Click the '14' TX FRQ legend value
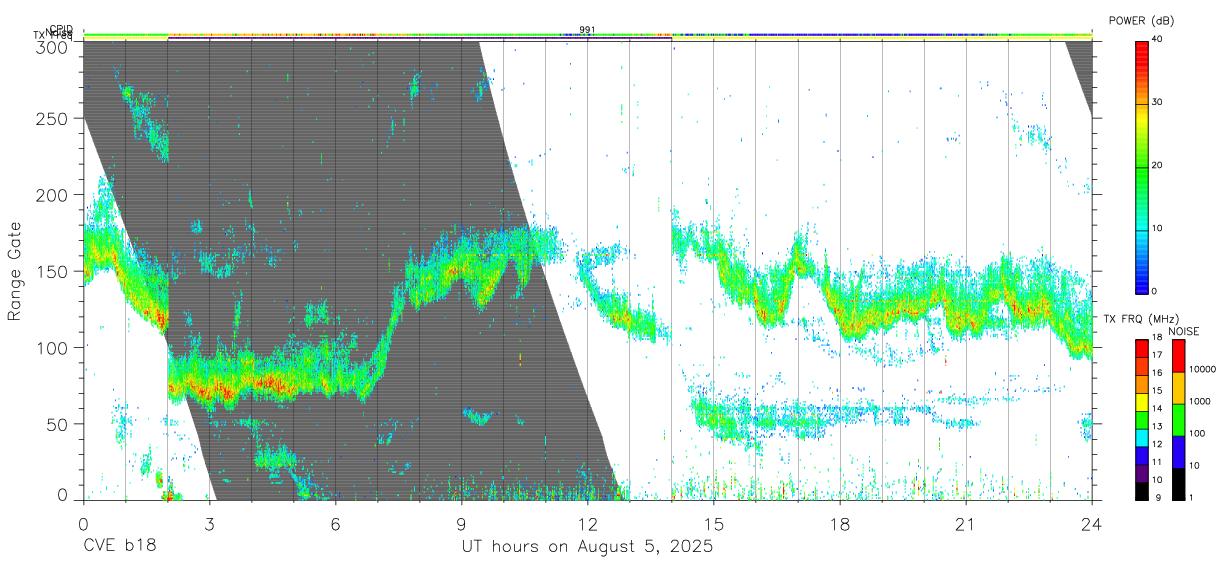Viewport: 1228px width, 567px height. pos(1158,408)
